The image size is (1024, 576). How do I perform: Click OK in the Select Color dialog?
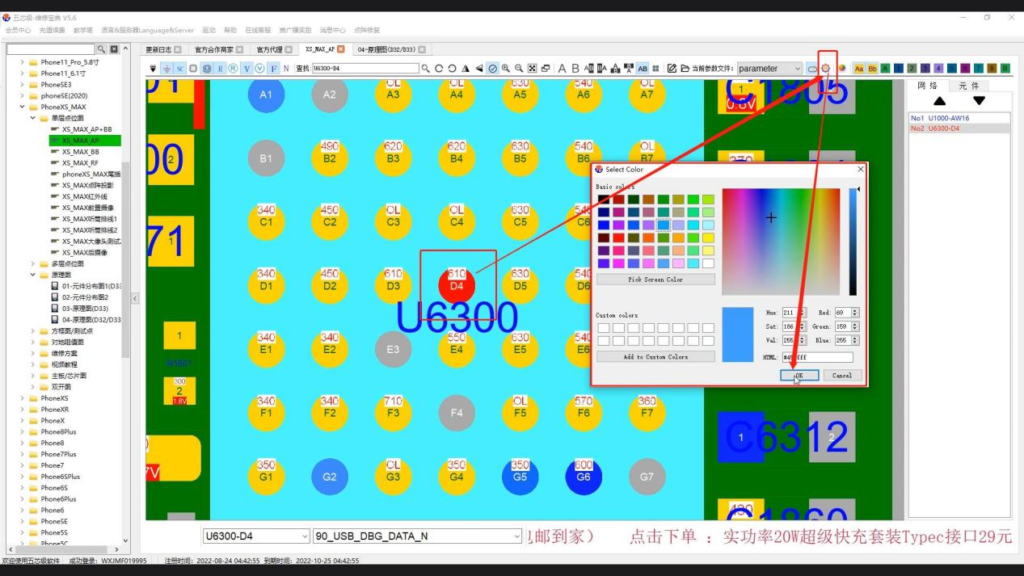click(x=799, y=376)
